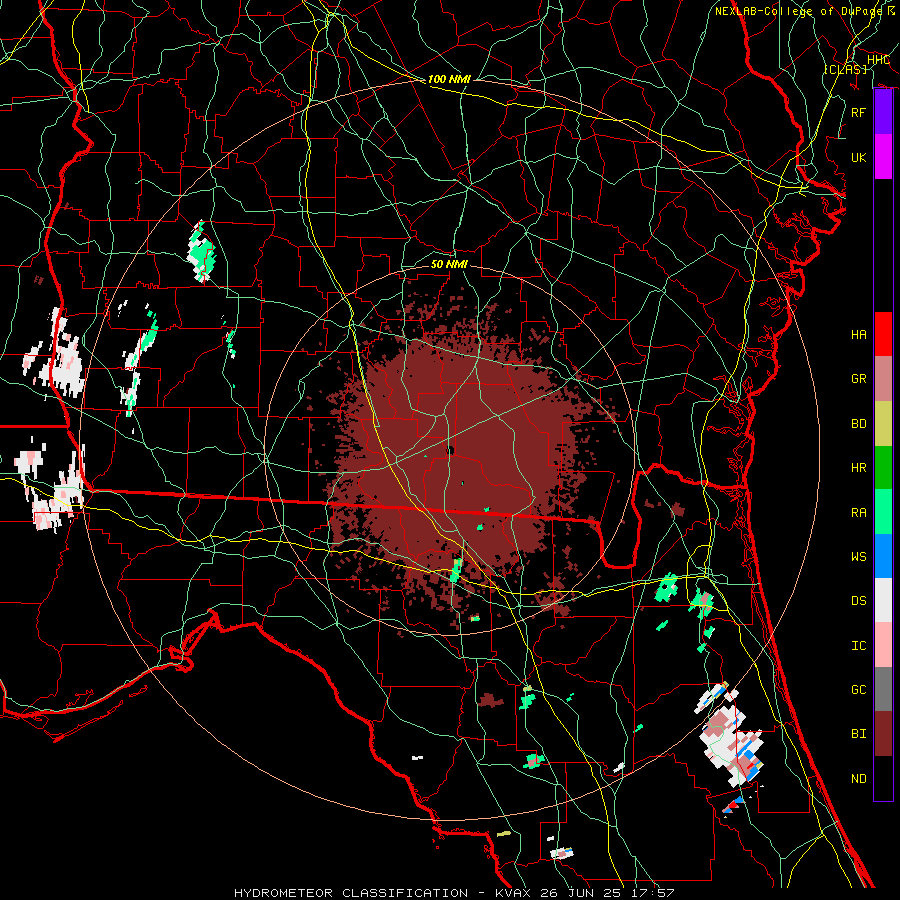Click the RF legend label
Image resolution: width=900 pixels, height=900 pixels.
[858, 112]
